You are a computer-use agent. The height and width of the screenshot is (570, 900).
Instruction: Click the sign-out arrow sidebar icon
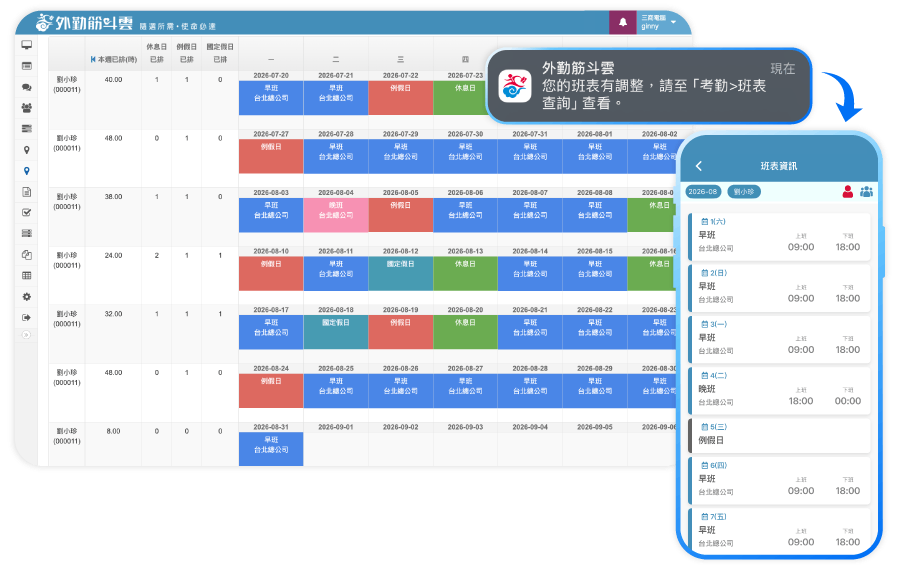coord(26,317)
